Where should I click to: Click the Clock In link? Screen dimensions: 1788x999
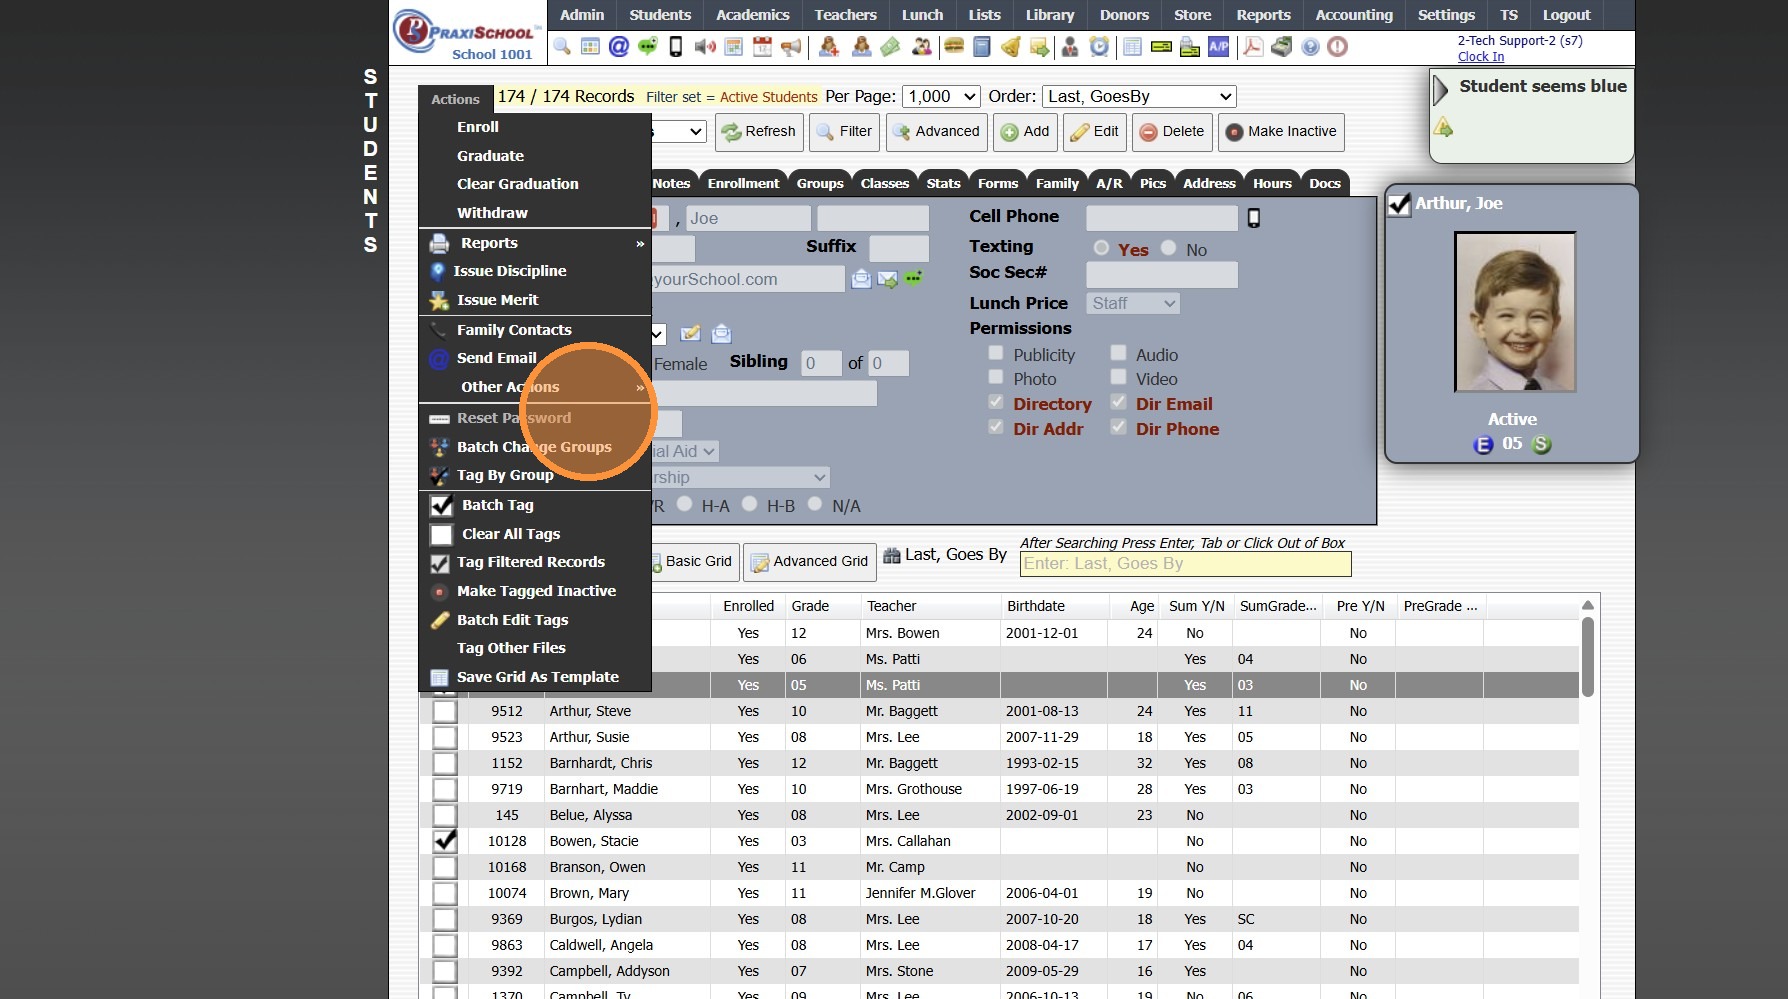pyautogui.click(x=1480, y=57)
